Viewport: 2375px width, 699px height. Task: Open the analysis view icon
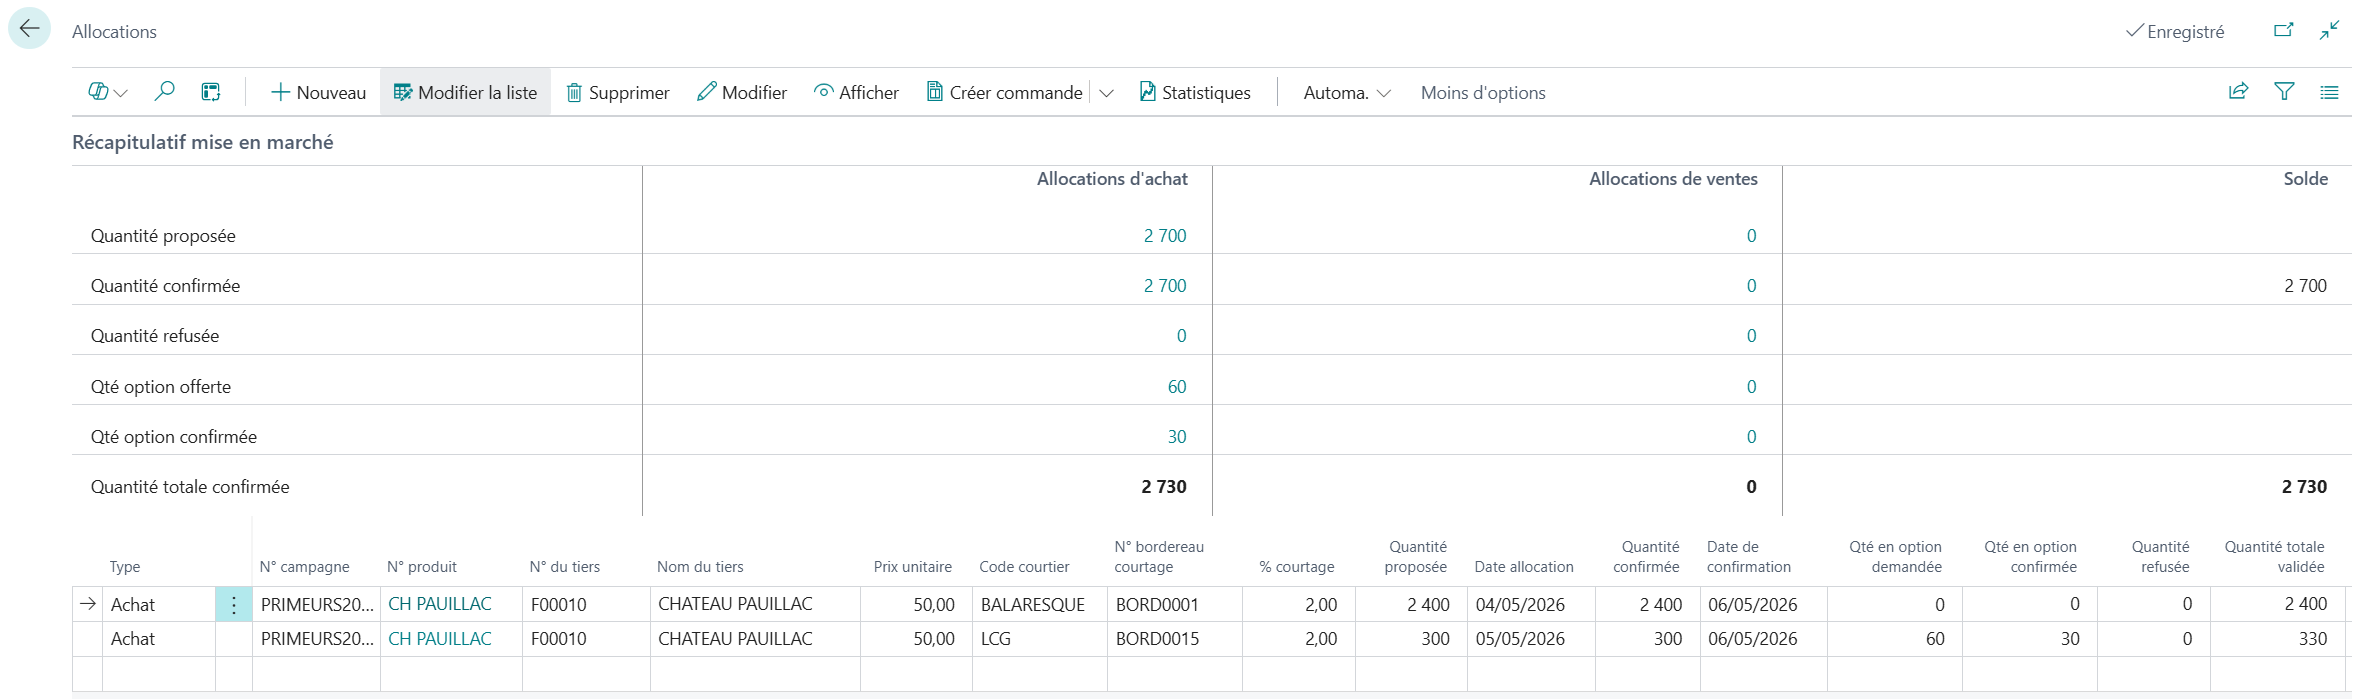211,92
